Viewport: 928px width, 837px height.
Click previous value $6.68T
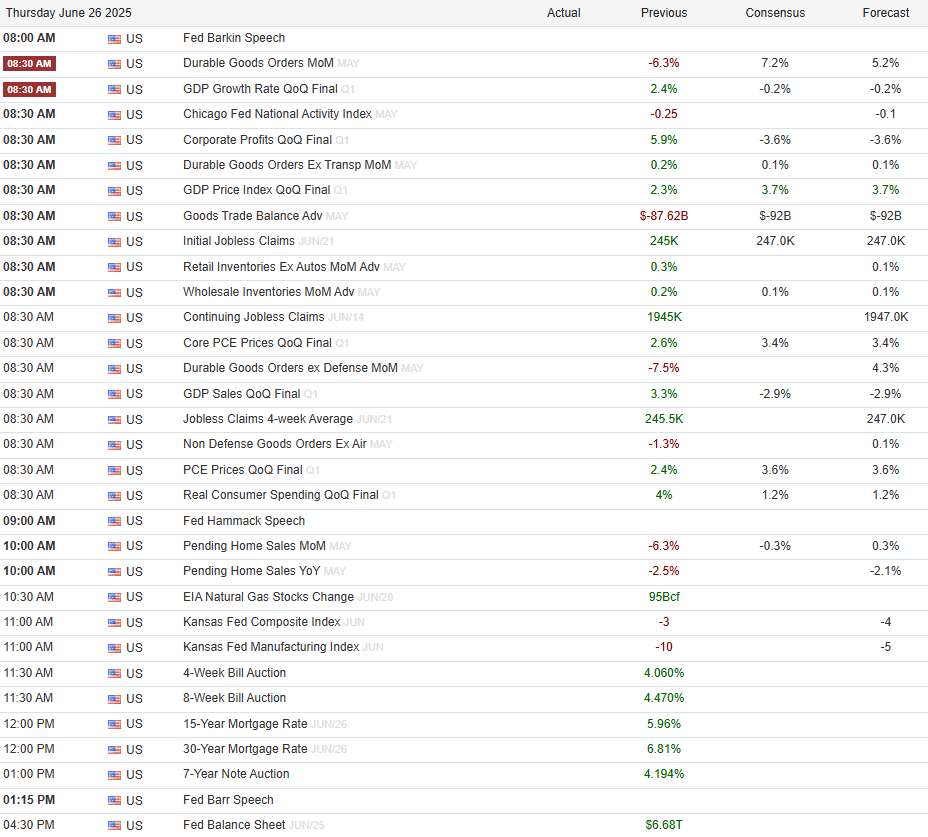tap(664, 825)
